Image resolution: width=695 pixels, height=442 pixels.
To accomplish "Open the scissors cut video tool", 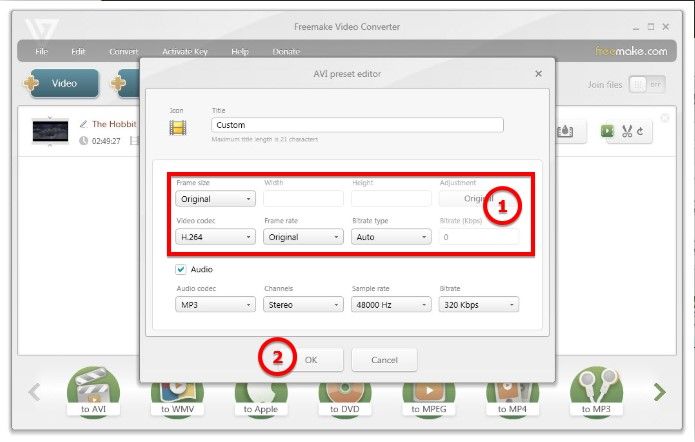I will point(627,130).
